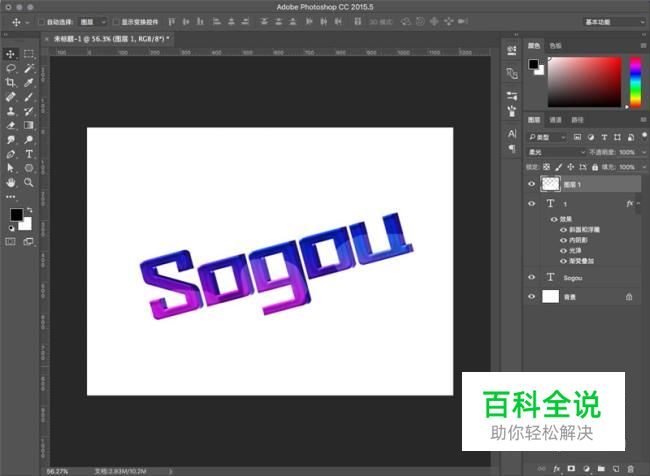Open the Brush Presets panel icon
This screenshot has height=476, width=650.
coord(512,111)
